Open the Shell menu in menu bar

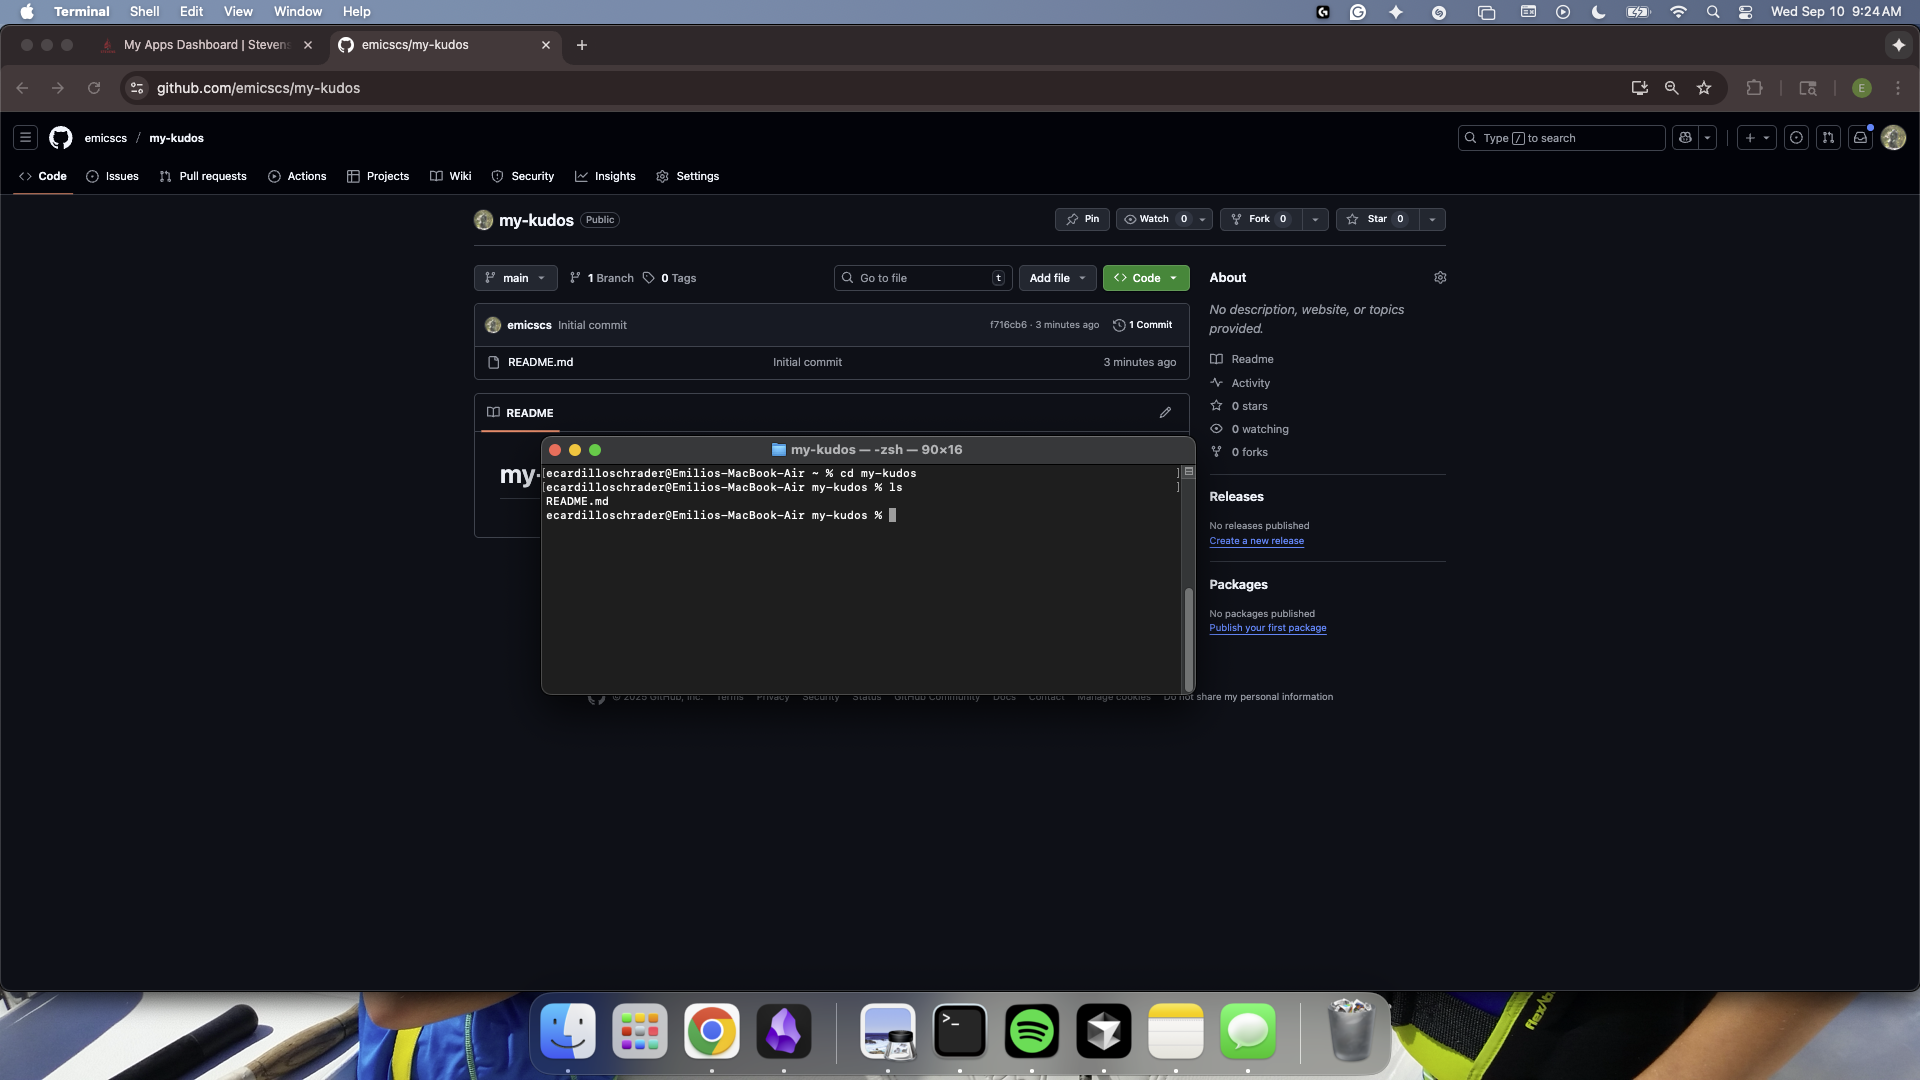click(x=144, y=12)
